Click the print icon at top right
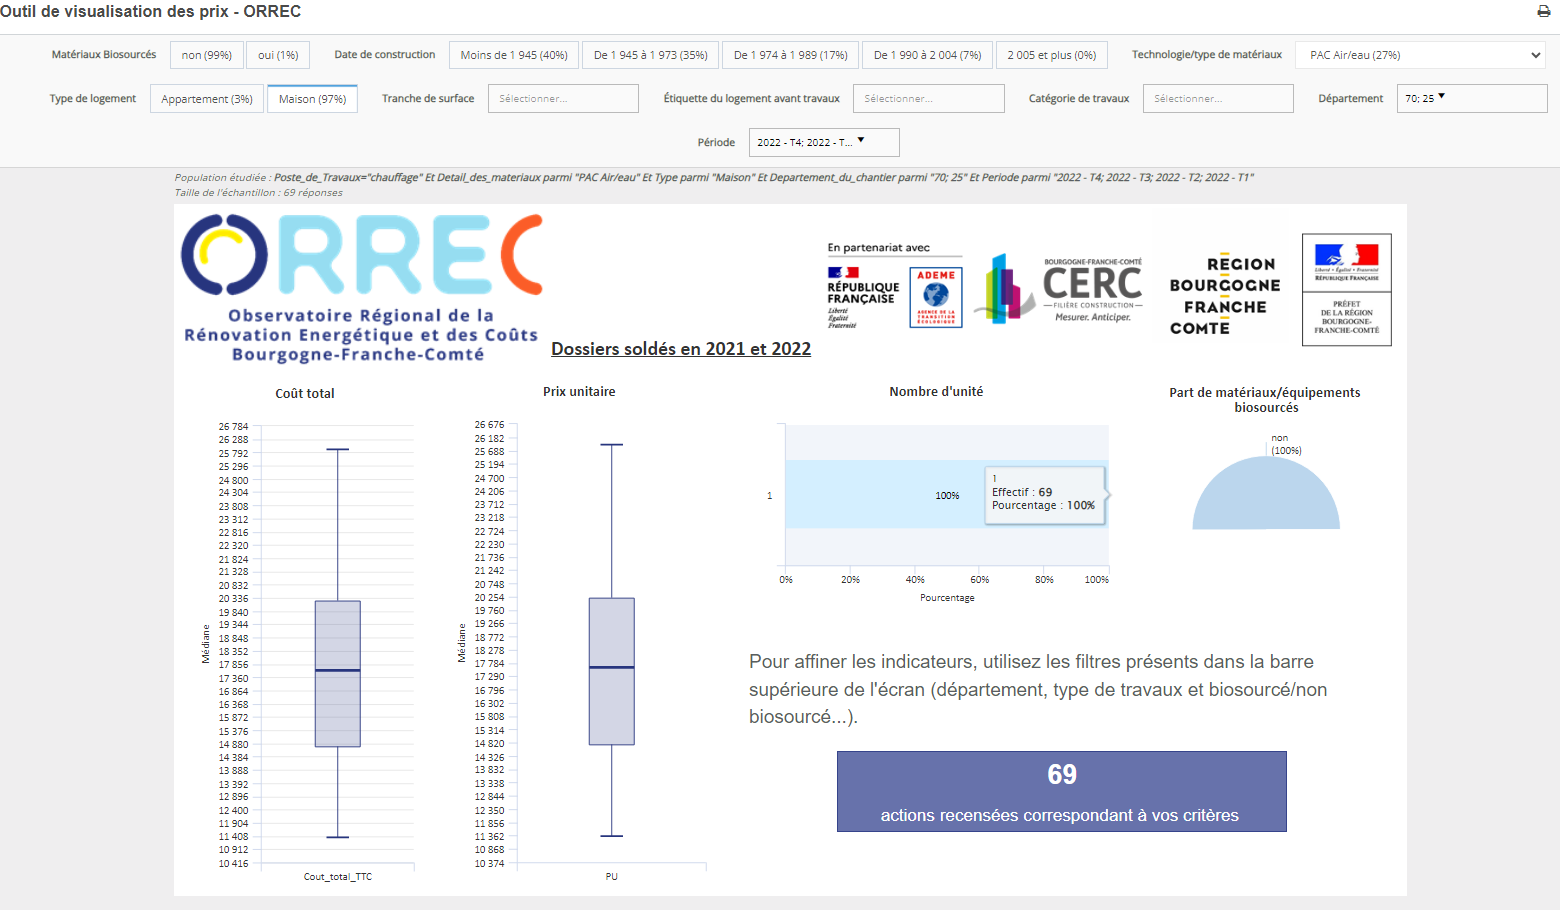The width and height of the screenshot is (1560, 910). 1541,12
